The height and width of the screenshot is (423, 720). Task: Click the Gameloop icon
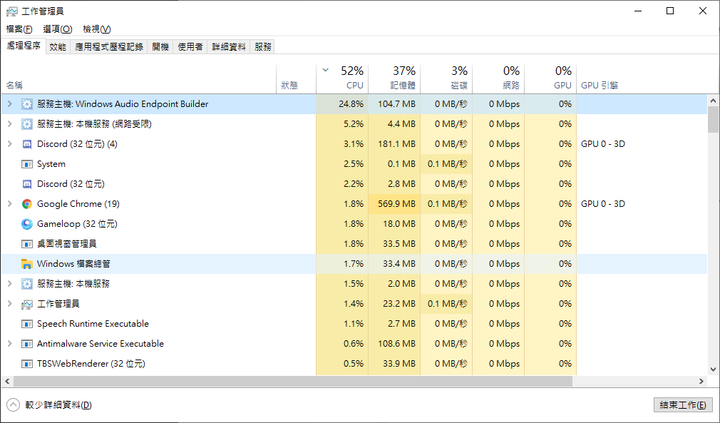tap(27, 224)
